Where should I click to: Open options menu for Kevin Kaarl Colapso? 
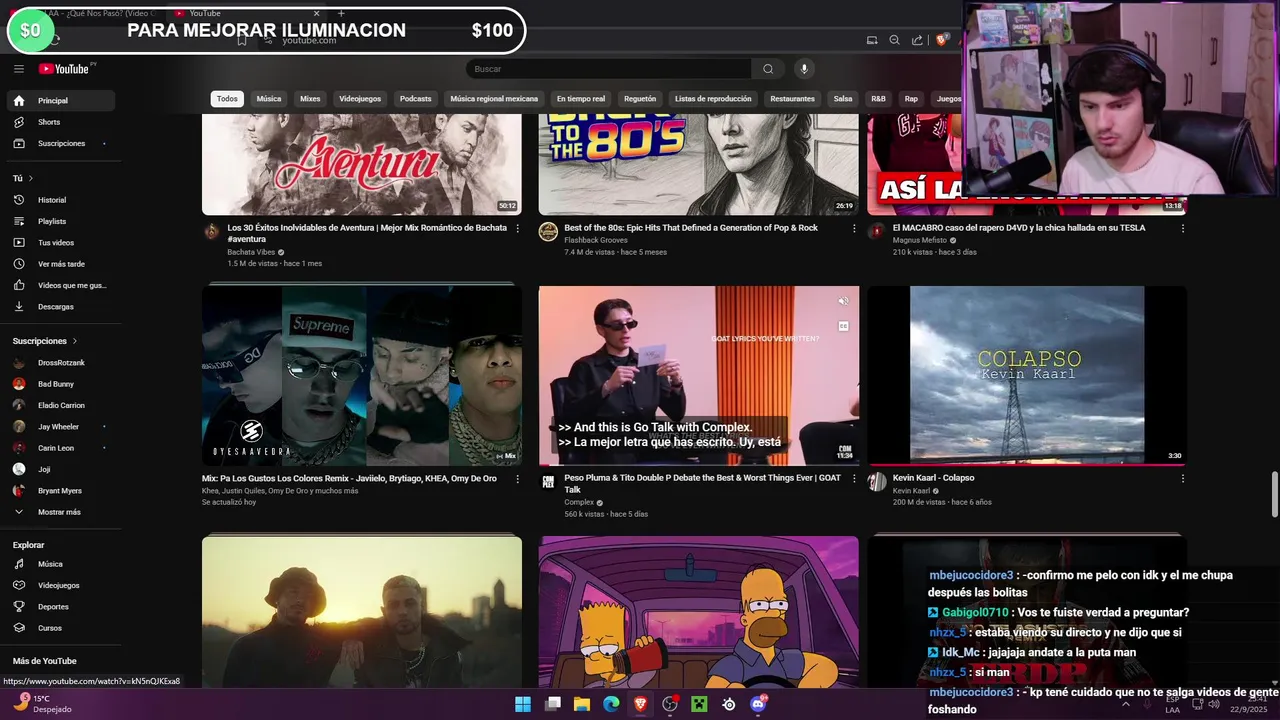pyautogui.click(x=1182, y=479)
